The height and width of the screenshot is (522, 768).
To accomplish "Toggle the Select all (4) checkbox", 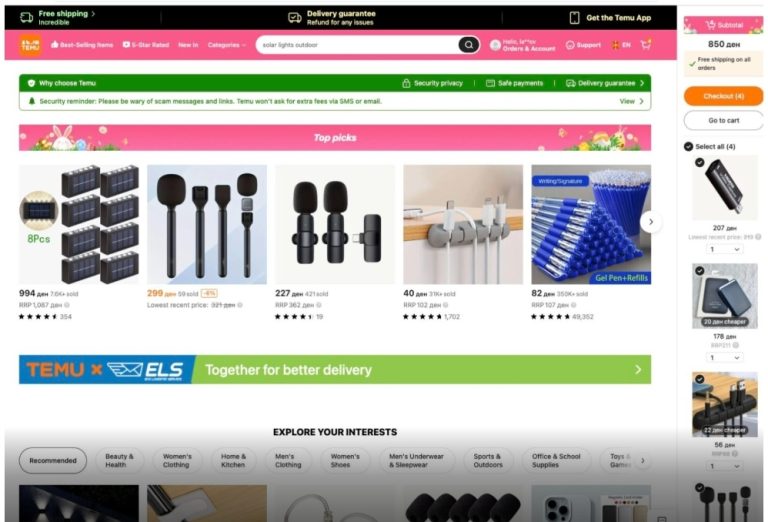I will (x=688, y=146).
